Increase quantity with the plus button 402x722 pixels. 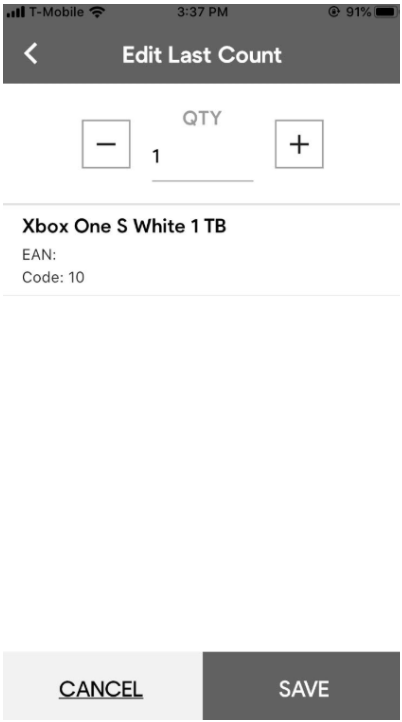click(299, 144)
